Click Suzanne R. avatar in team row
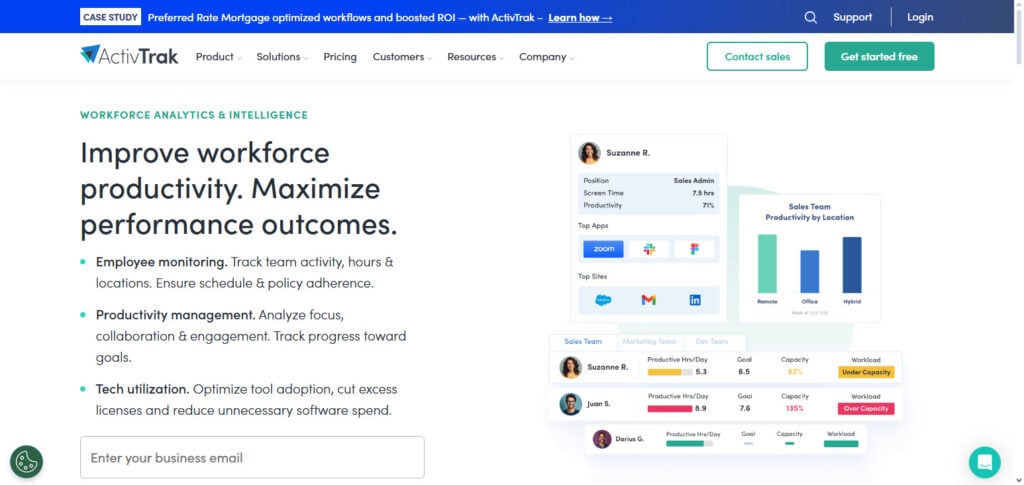The image size is (1024, 485). (x=571, y=367)
